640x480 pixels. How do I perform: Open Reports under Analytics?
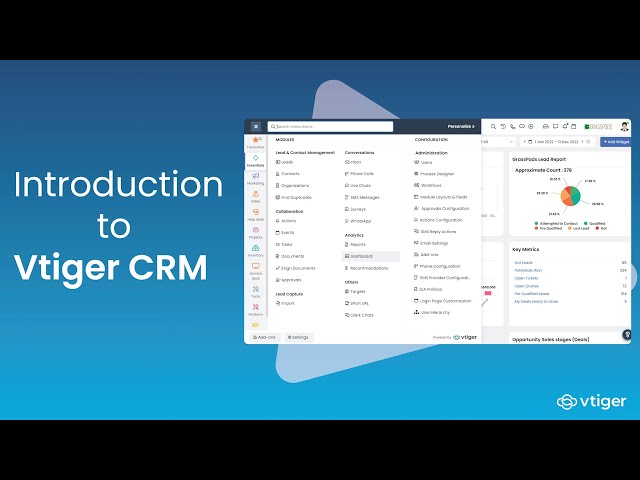click(355, 244)
